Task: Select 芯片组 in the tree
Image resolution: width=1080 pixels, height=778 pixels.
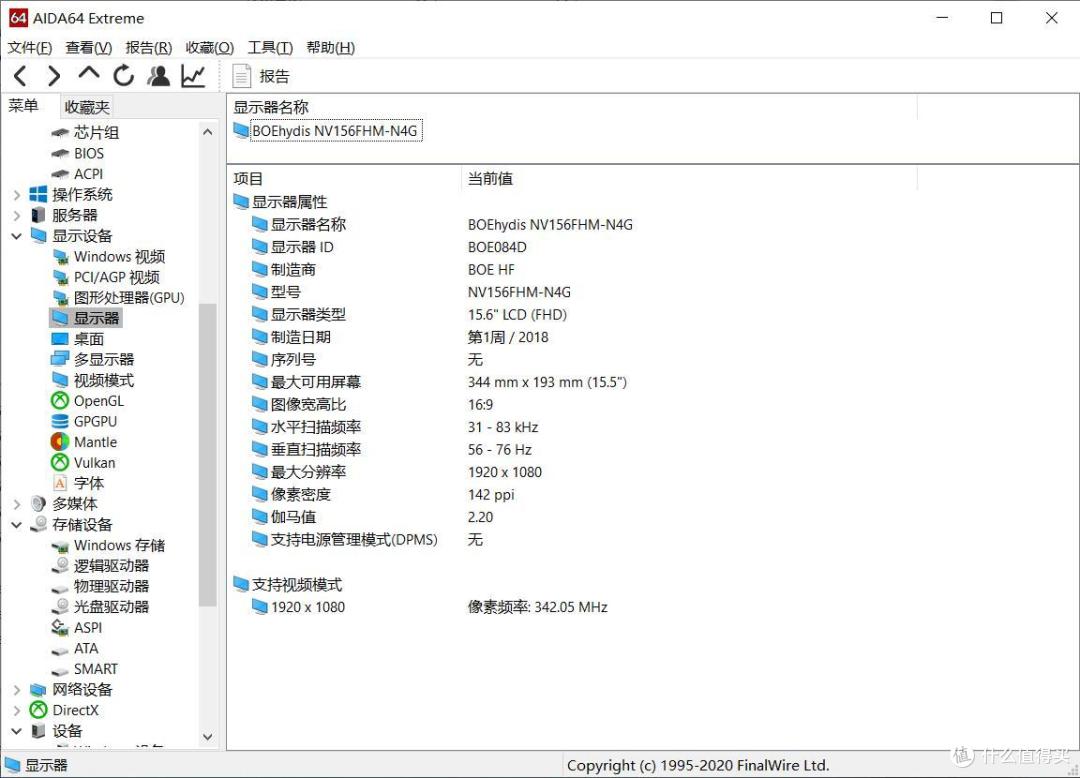Action: coord(96,132)
